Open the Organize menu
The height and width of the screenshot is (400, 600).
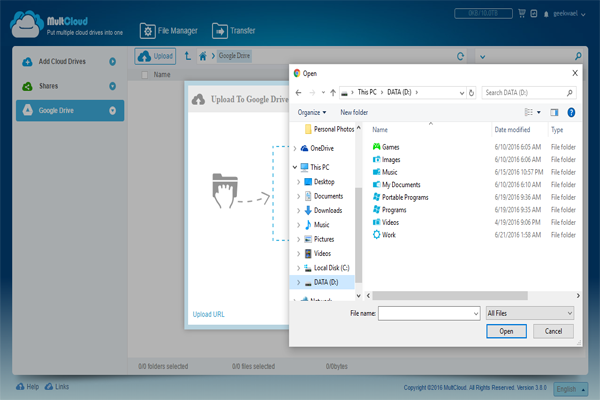pyautogui.click(x=312, y=113)
